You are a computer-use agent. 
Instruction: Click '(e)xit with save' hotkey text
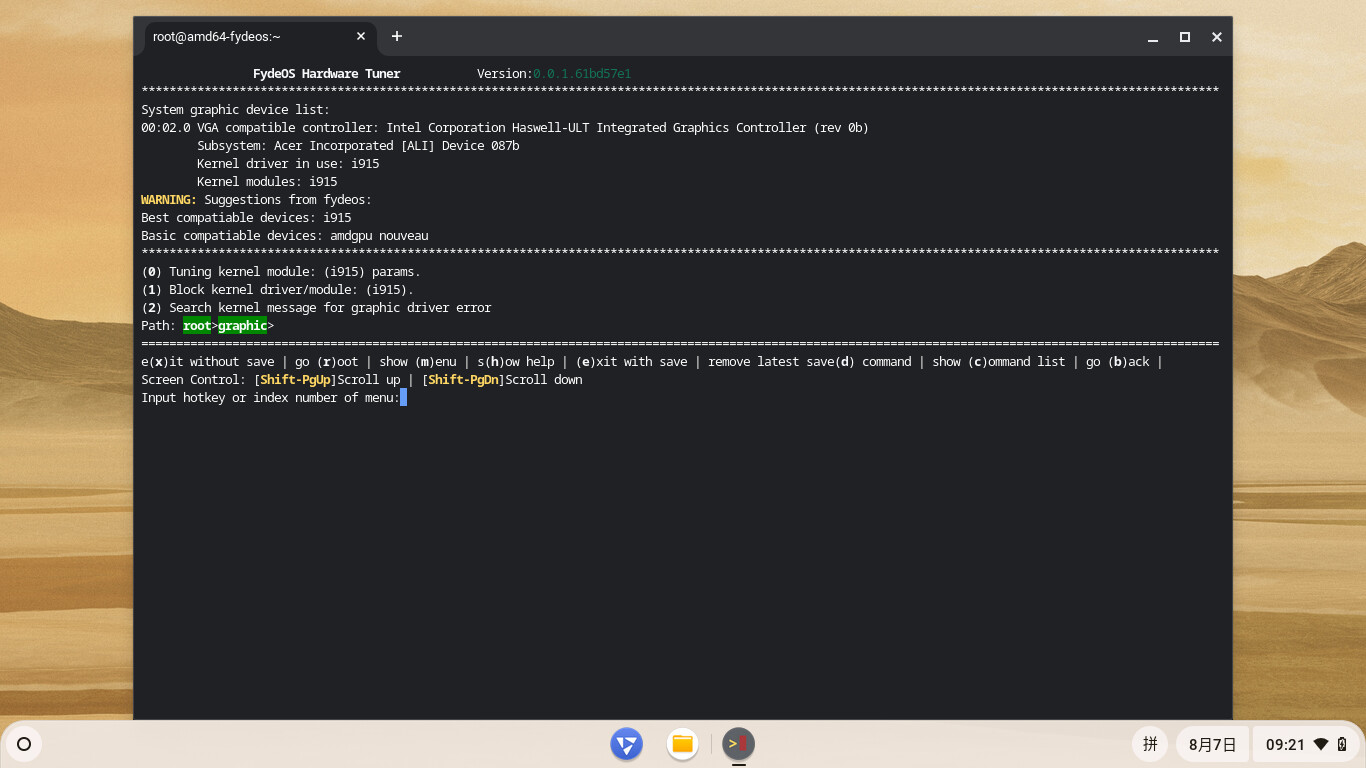pyautogui.click(x=631, y=362)
